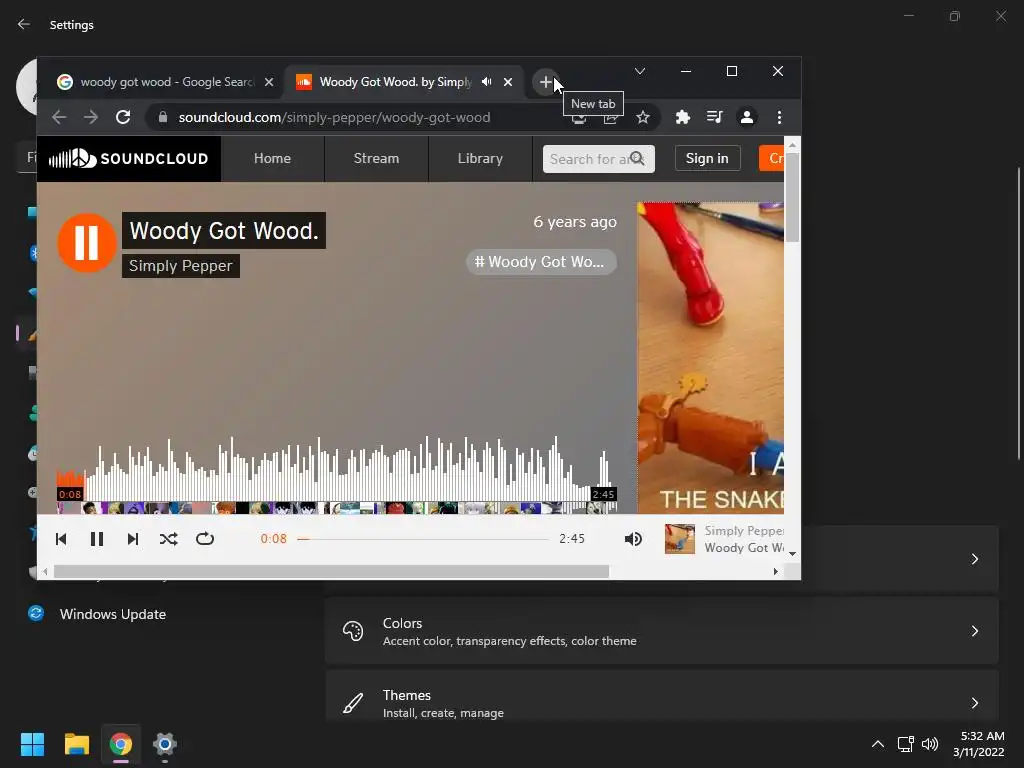Click the Sign in button
The width and height of the screenshot is (1024, 768).
coord(707,158)
